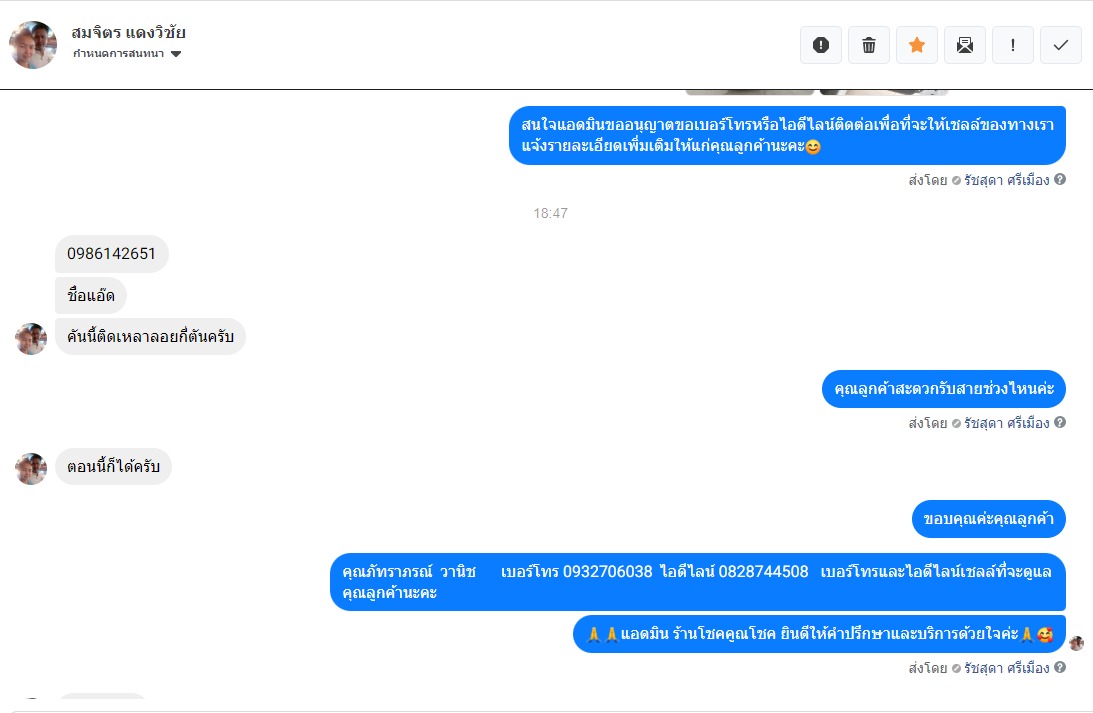
Task: Click small seen-receipt avatar by last message
Action: coord(1076,643)
